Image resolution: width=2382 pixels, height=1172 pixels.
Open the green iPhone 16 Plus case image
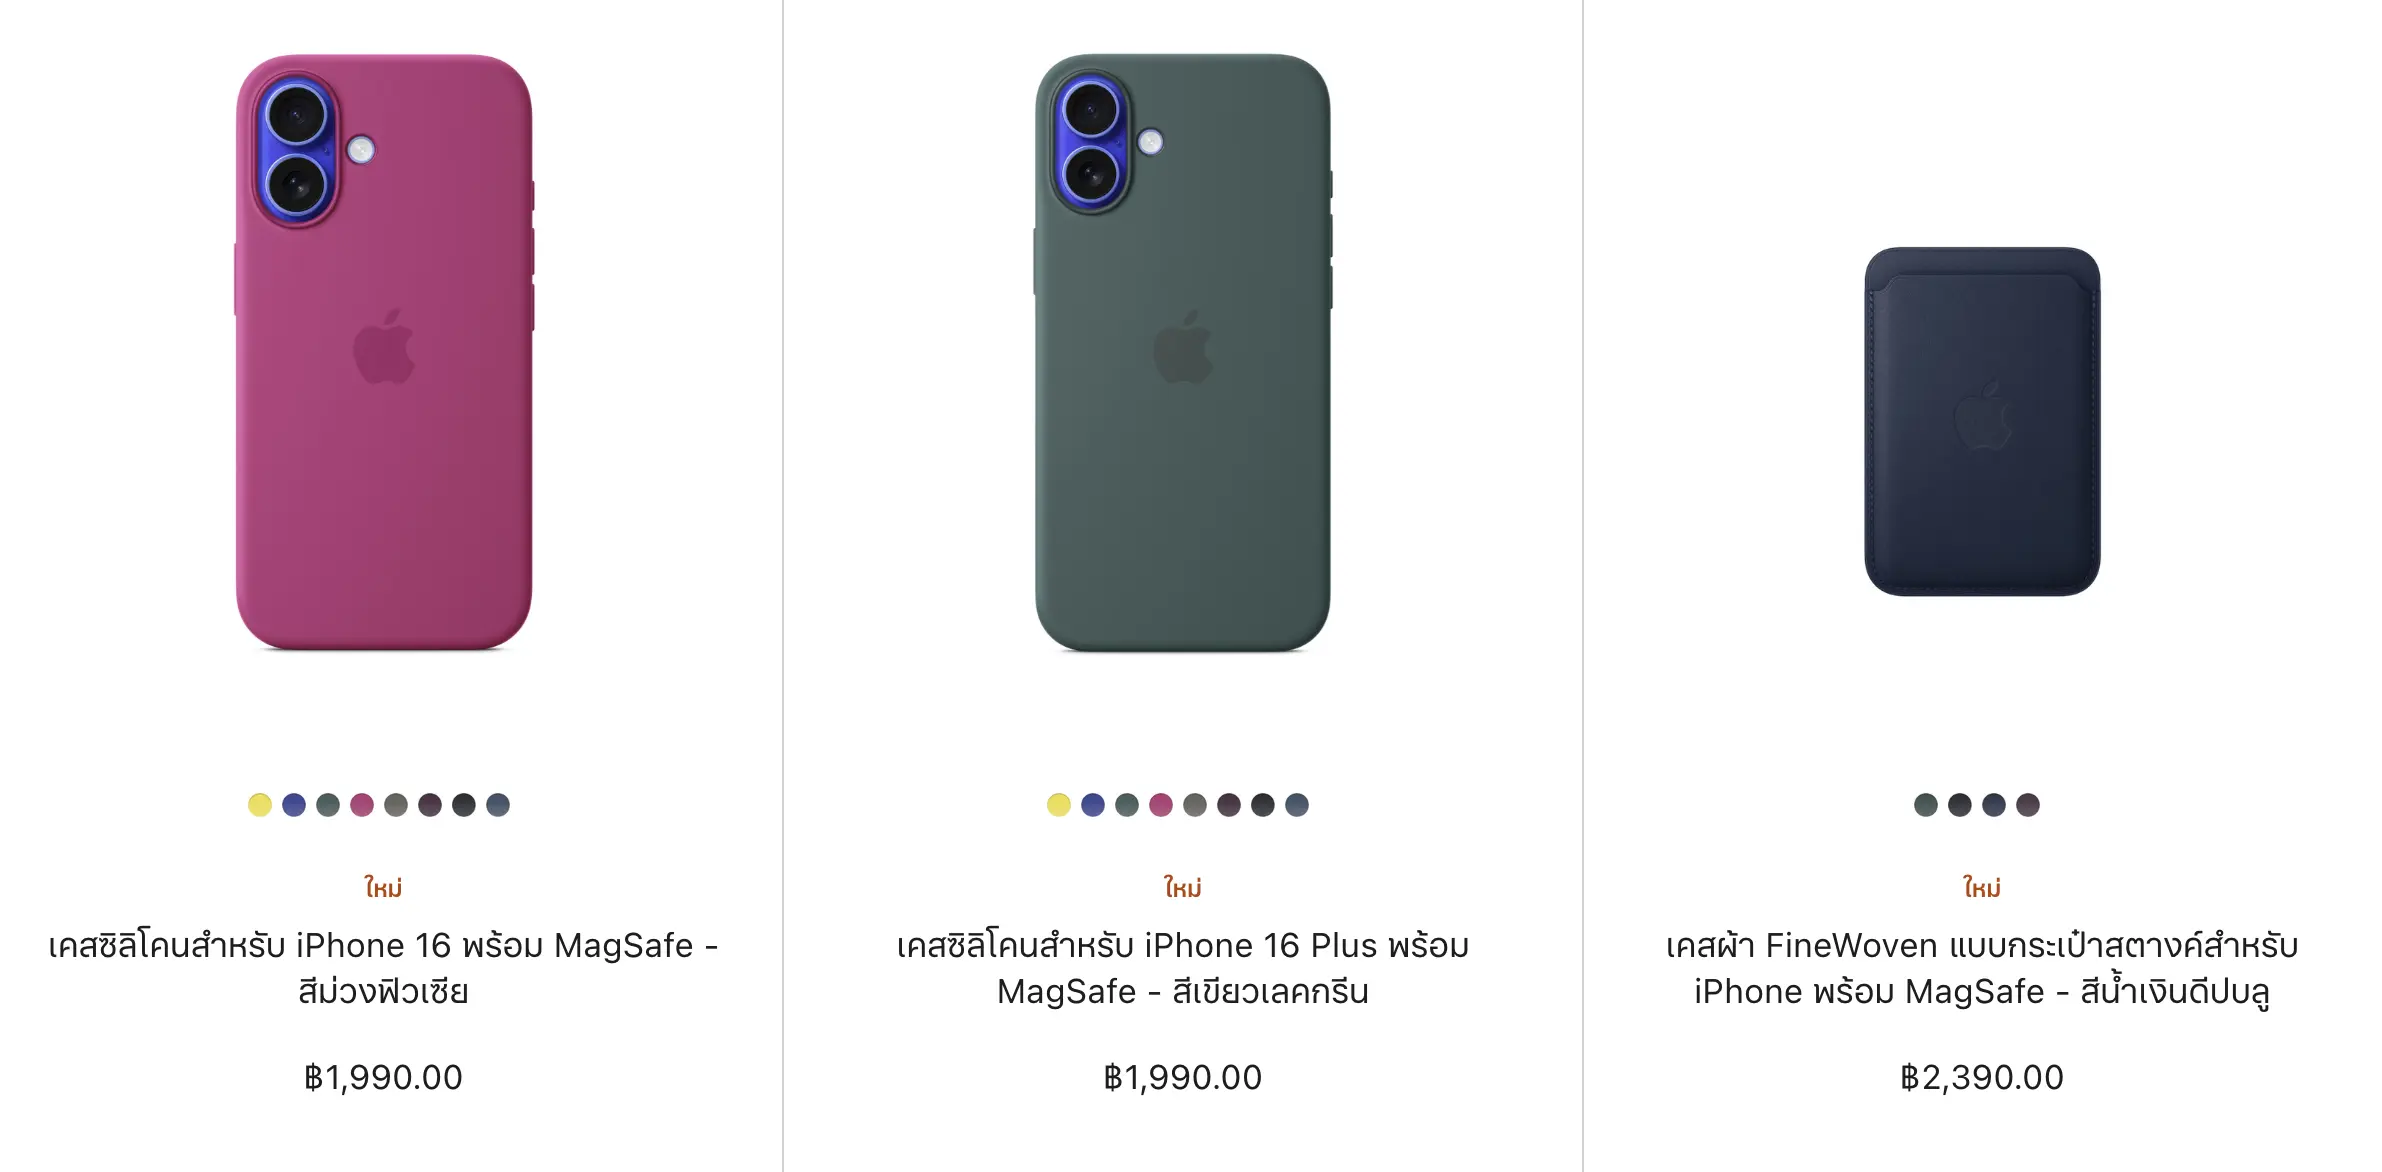point(1183,352)
